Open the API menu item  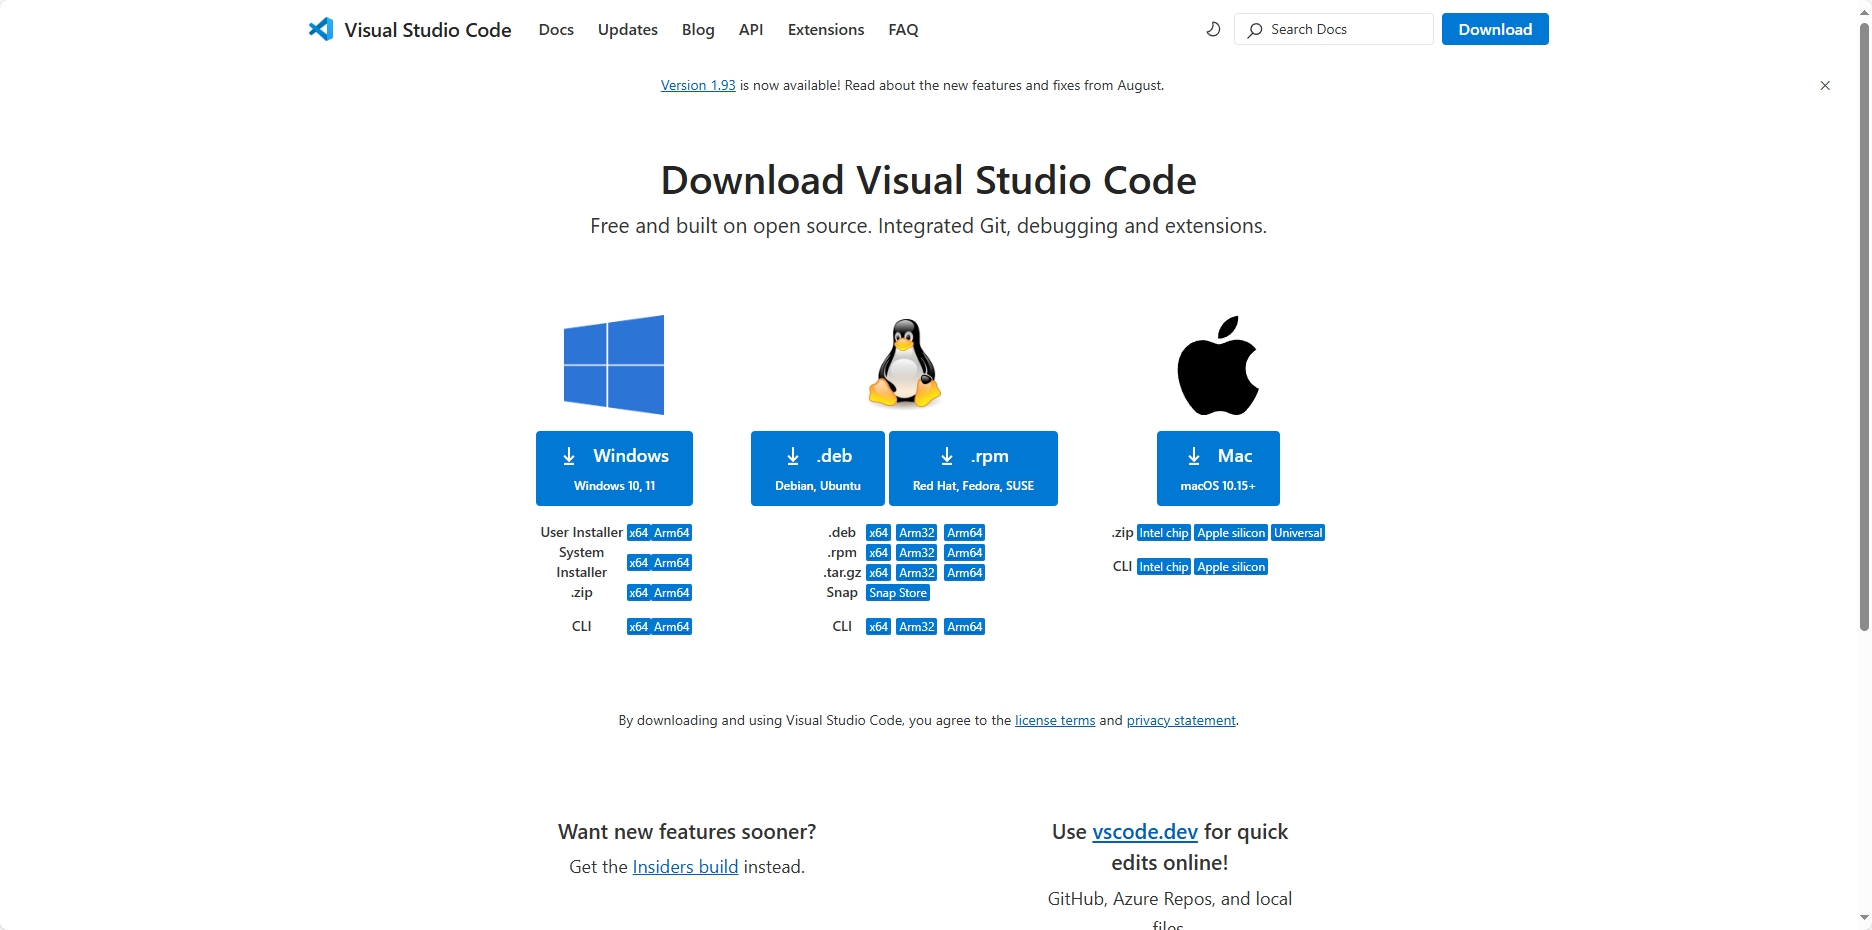pyautogui.click(x=751, y=30)
